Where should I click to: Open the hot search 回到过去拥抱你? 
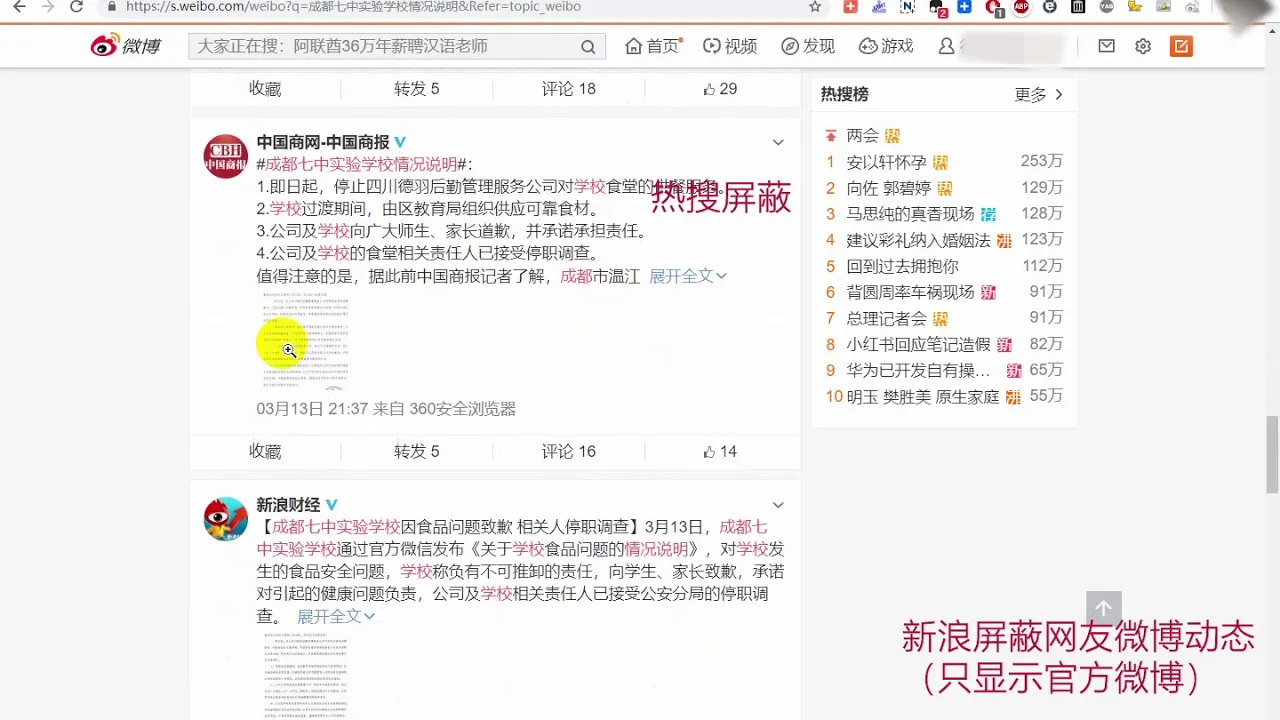tap(902, 266)
